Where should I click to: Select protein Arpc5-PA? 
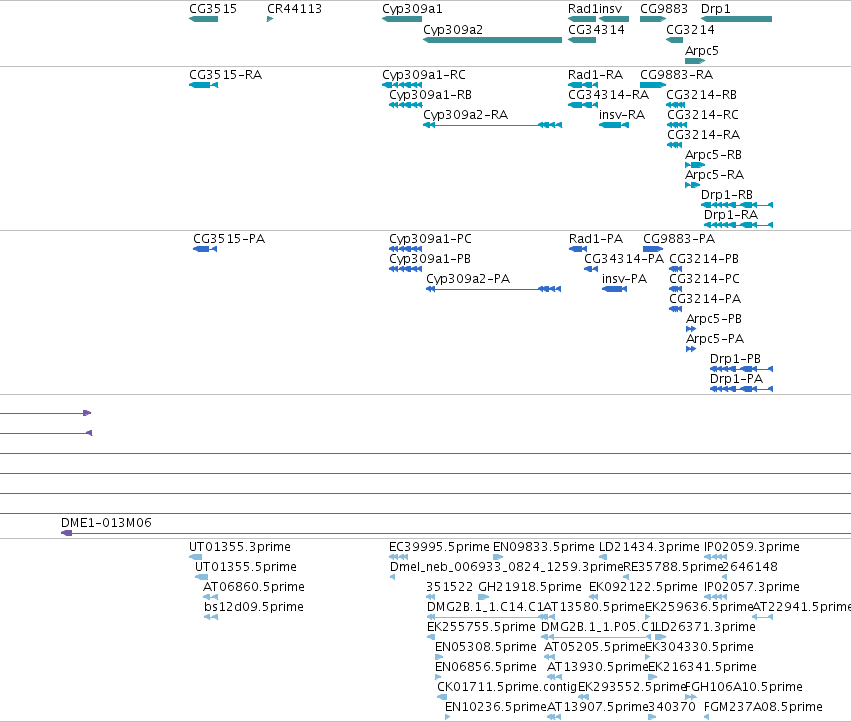(x=715, y=339)
